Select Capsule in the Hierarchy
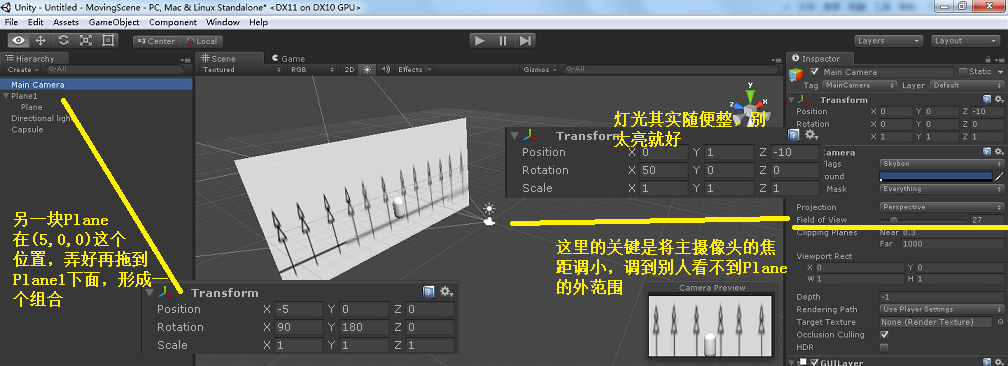This screenshot has width=1008, height=366. point(27,129)
